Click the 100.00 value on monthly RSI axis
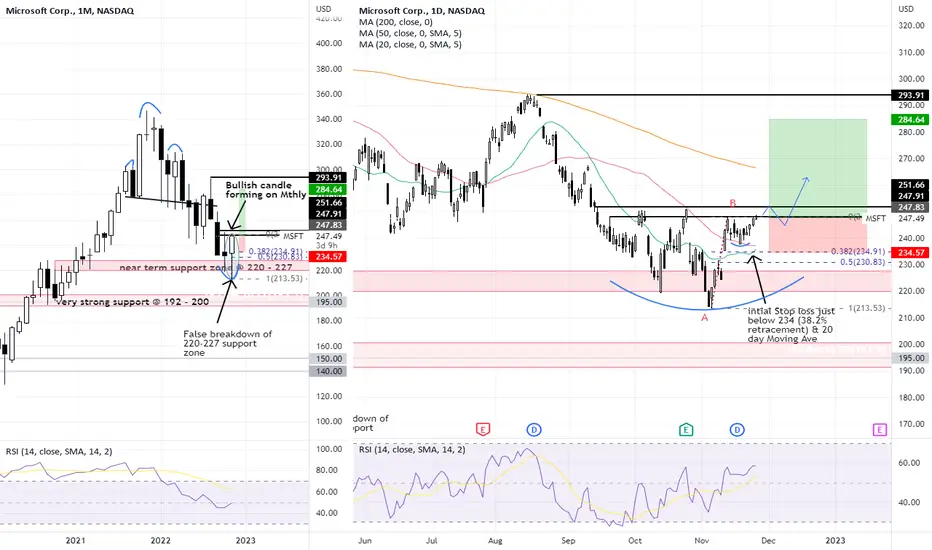932x550 pixels. (329, 449)
